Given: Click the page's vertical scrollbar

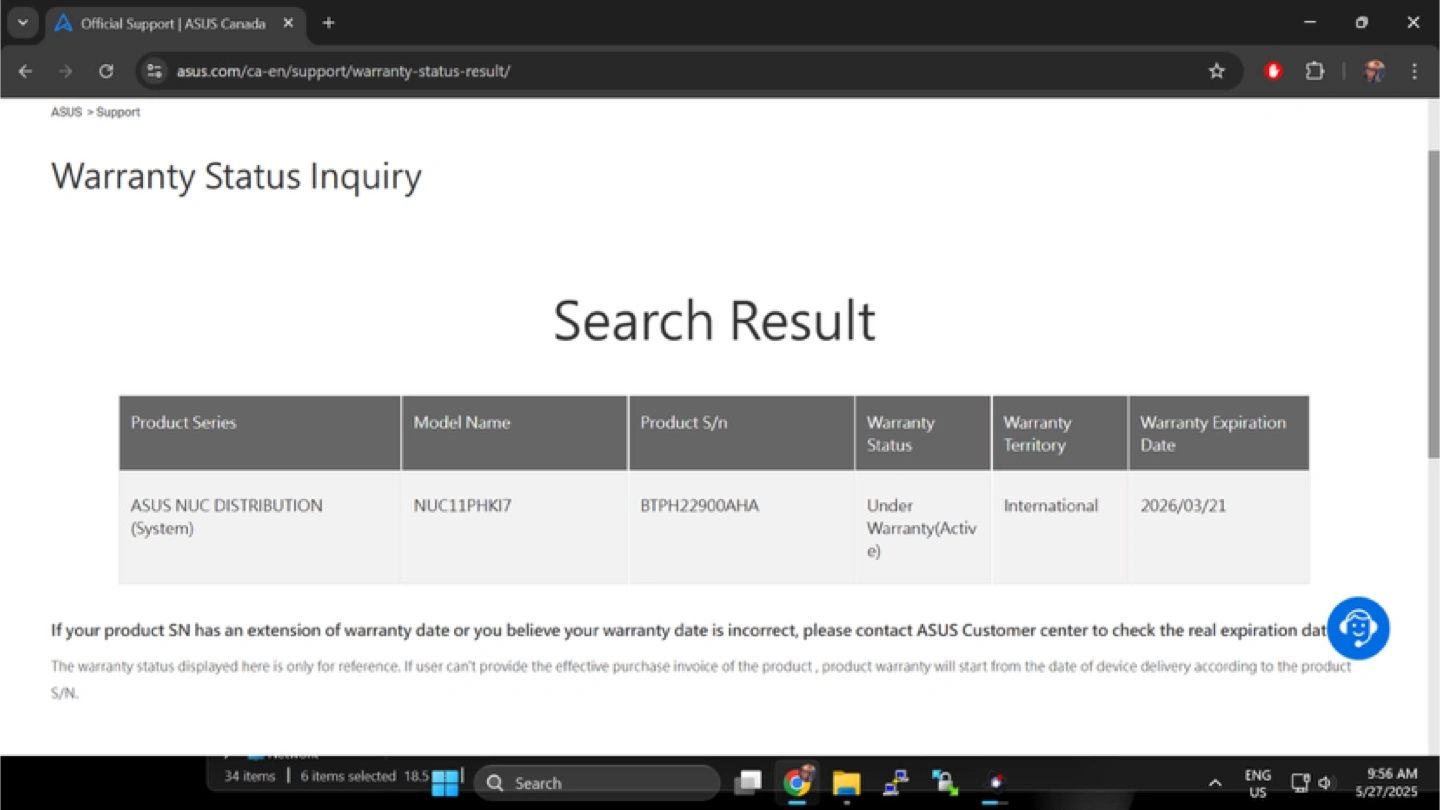Looking at the screenshot, I should [1433, 305].
